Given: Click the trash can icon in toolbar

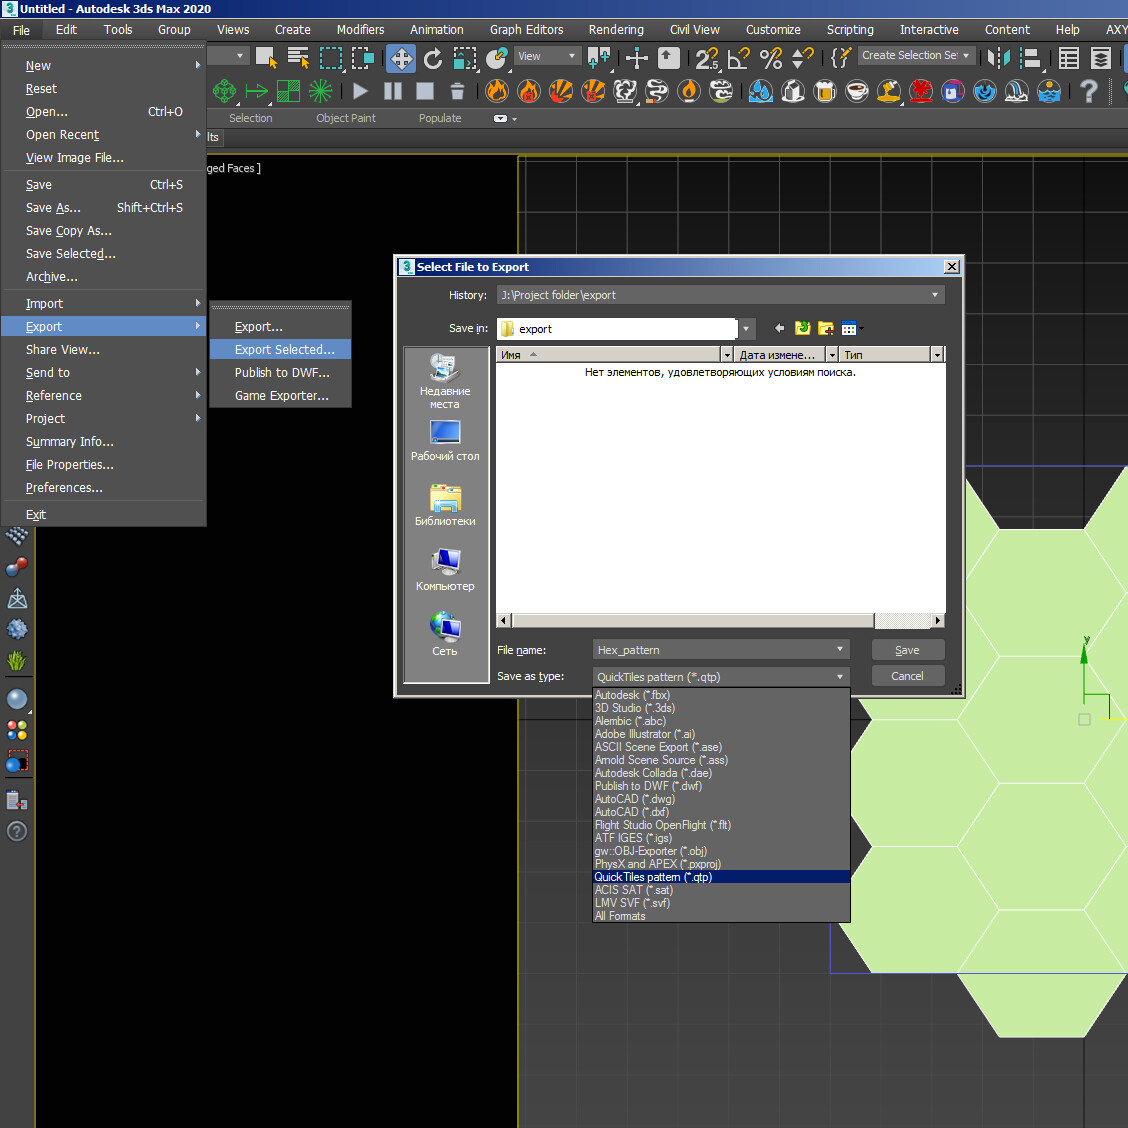Looking at the screenshot, I should tap(457, 92).
